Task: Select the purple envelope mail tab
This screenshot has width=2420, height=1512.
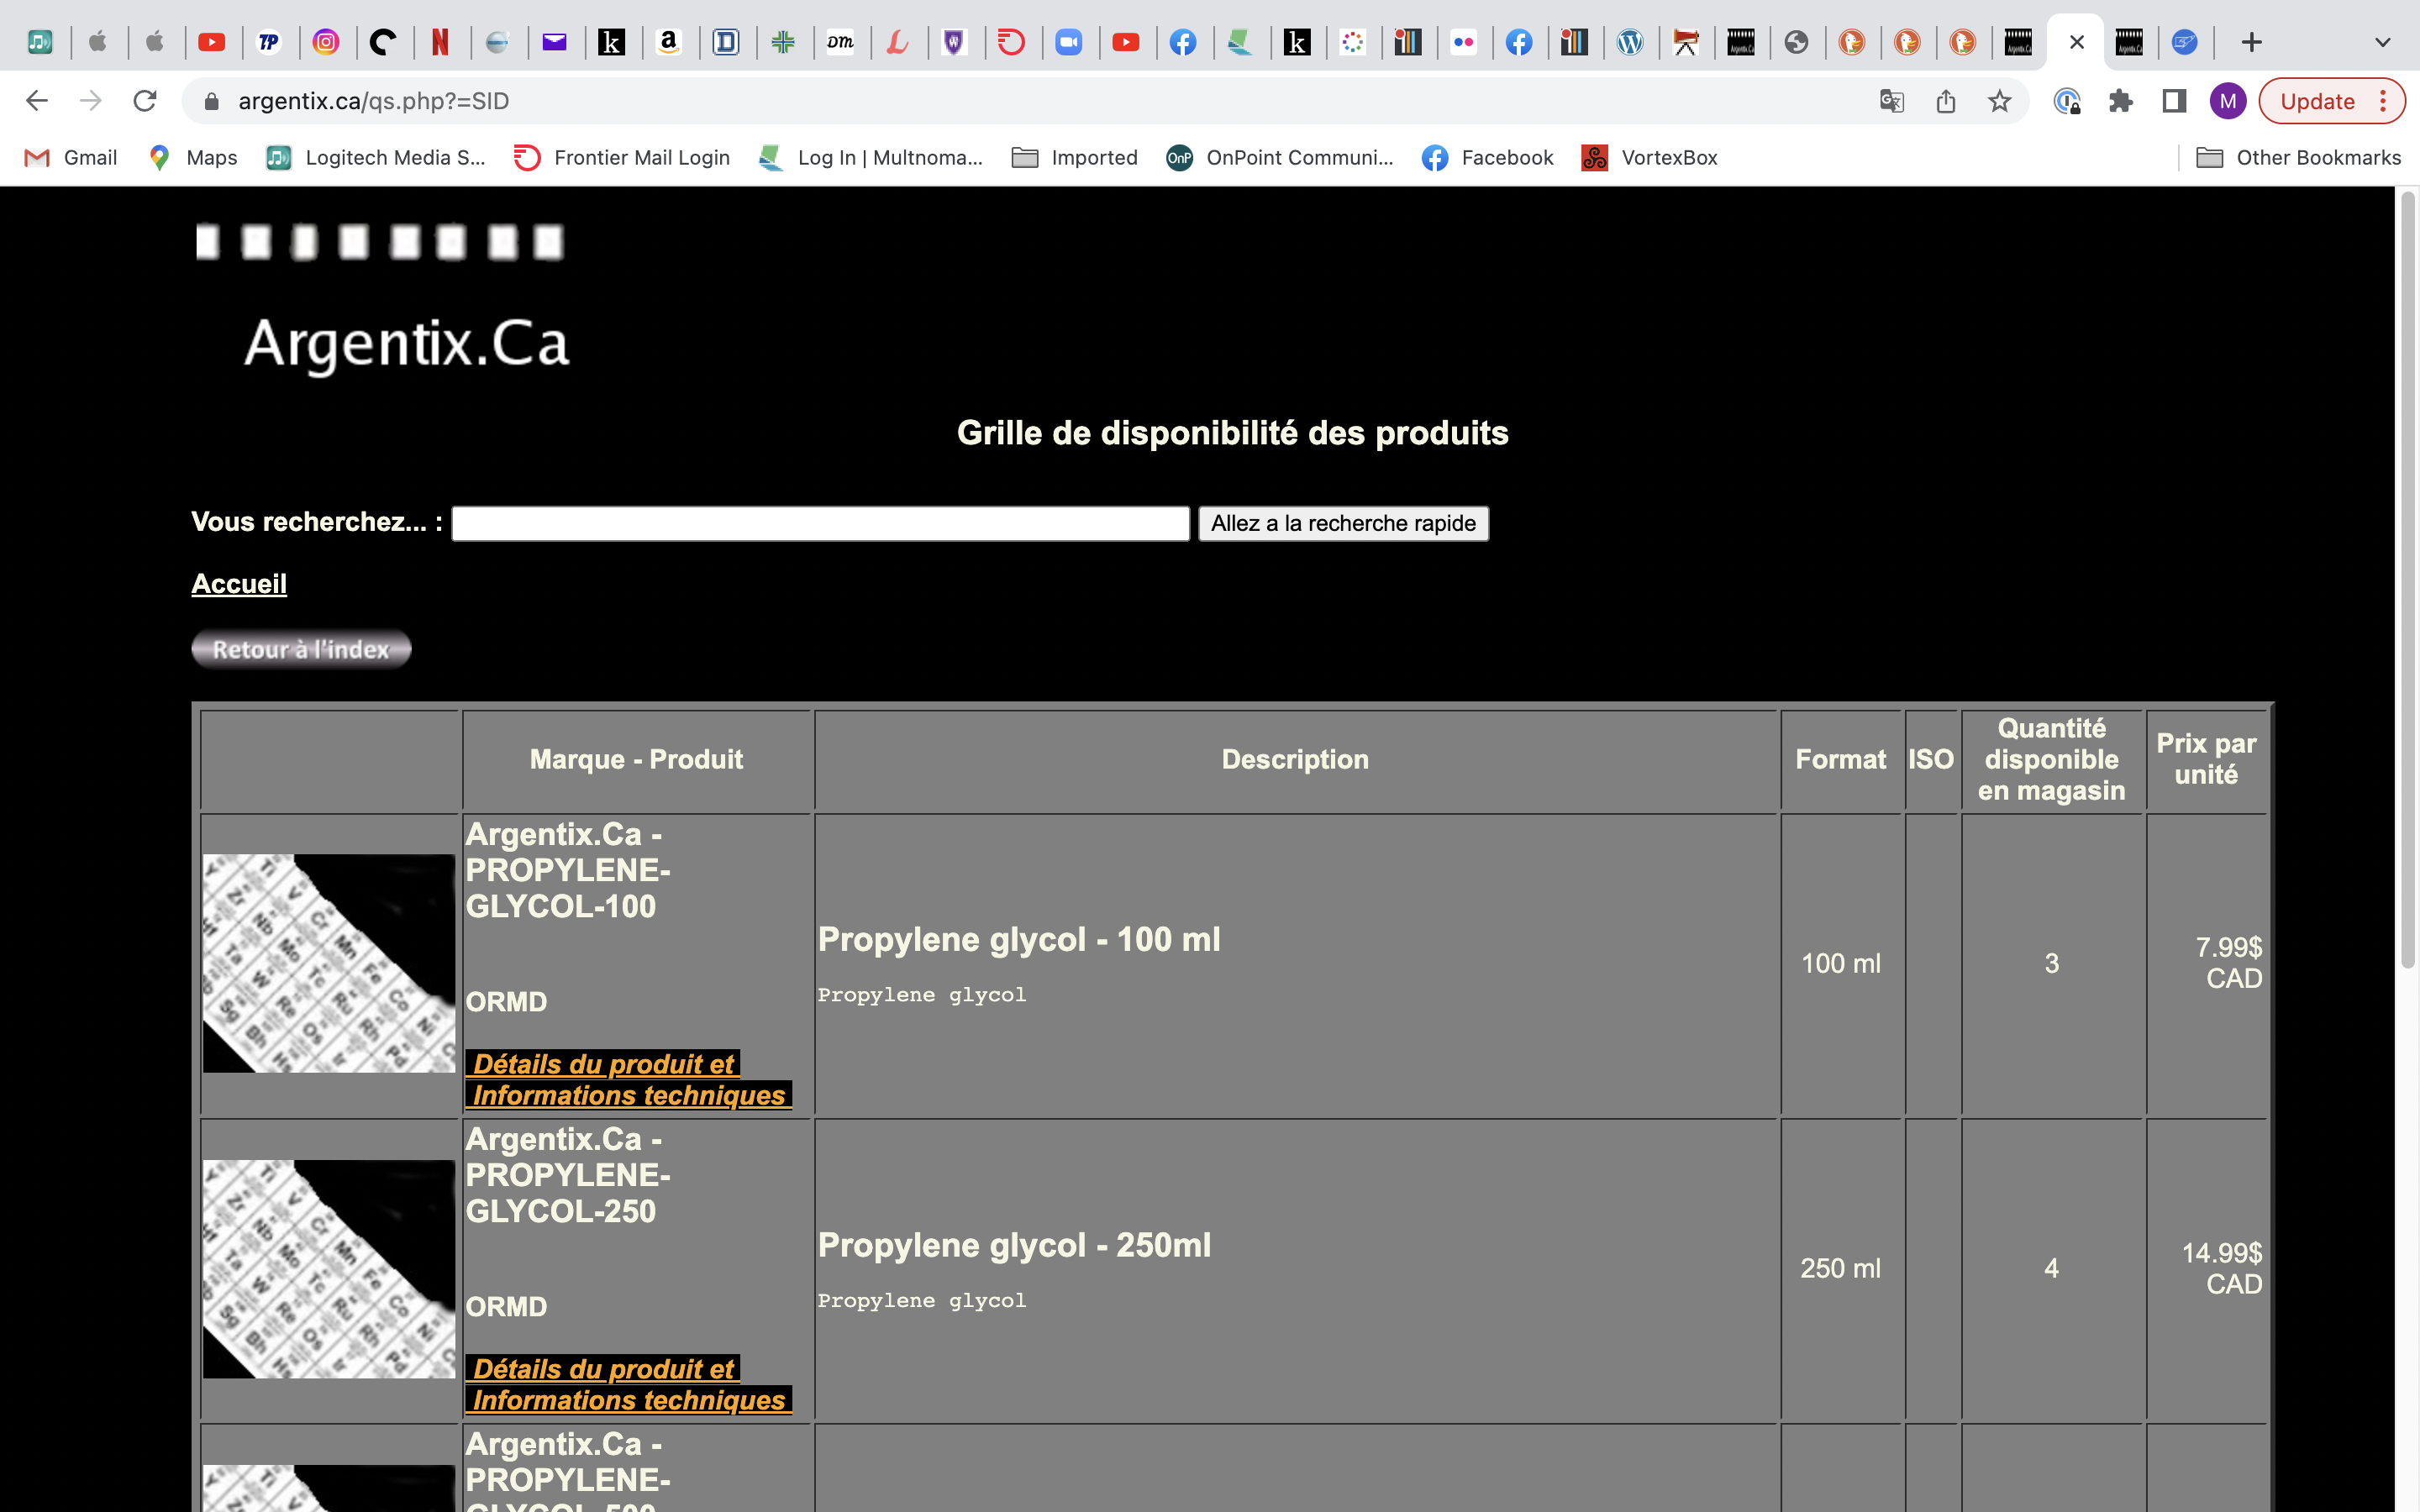Action: (554, 42)
